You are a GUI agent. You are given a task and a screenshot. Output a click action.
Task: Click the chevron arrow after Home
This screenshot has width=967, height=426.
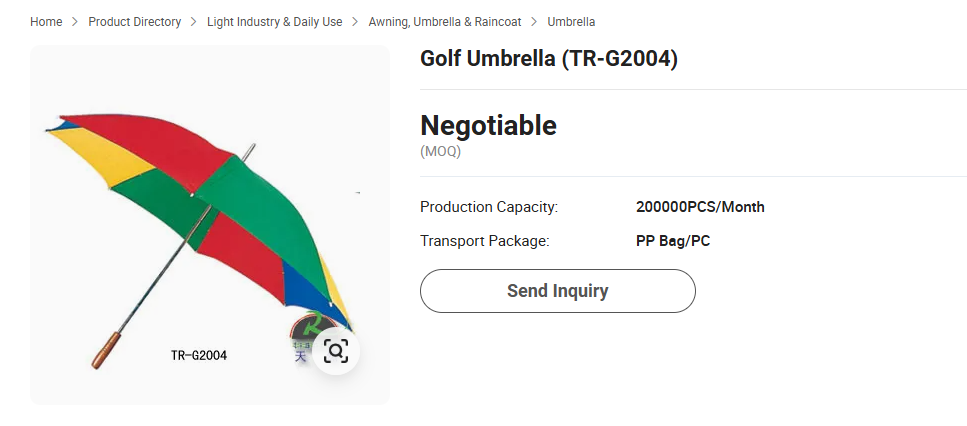tap(75, 22)
